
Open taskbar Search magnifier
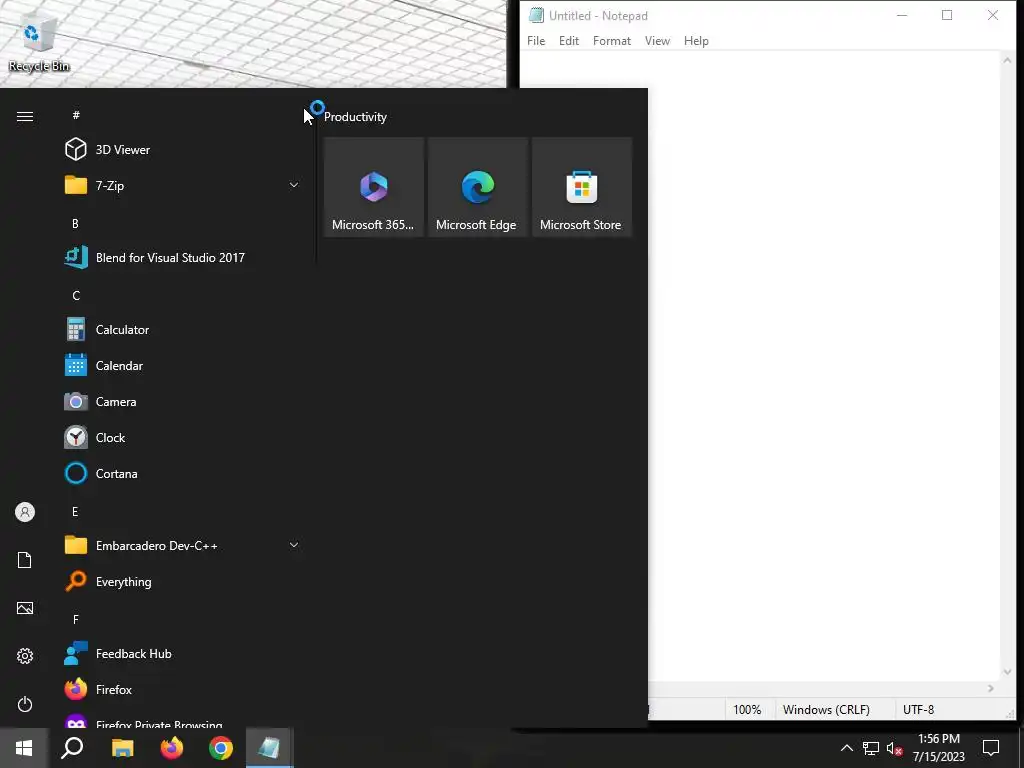tap(72, 748)
